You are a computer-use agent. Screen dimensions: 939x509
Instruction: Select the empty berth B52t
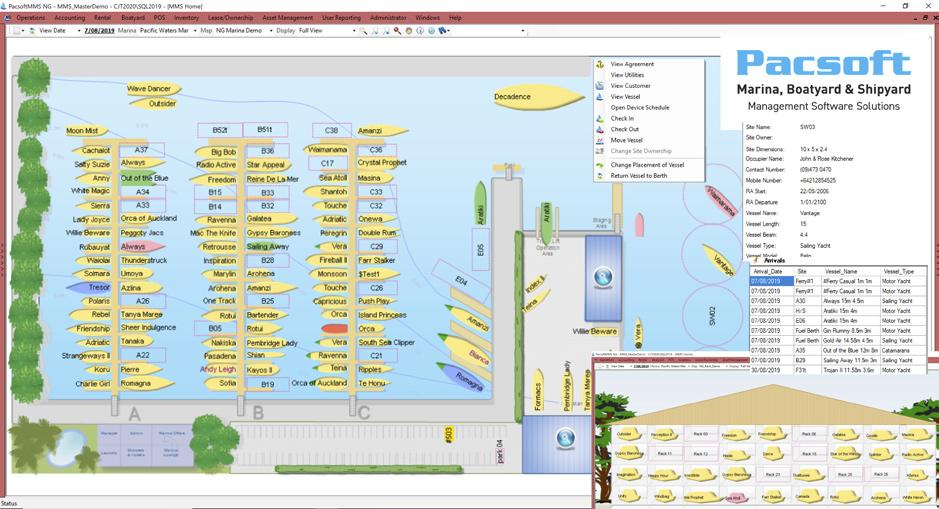220,129
